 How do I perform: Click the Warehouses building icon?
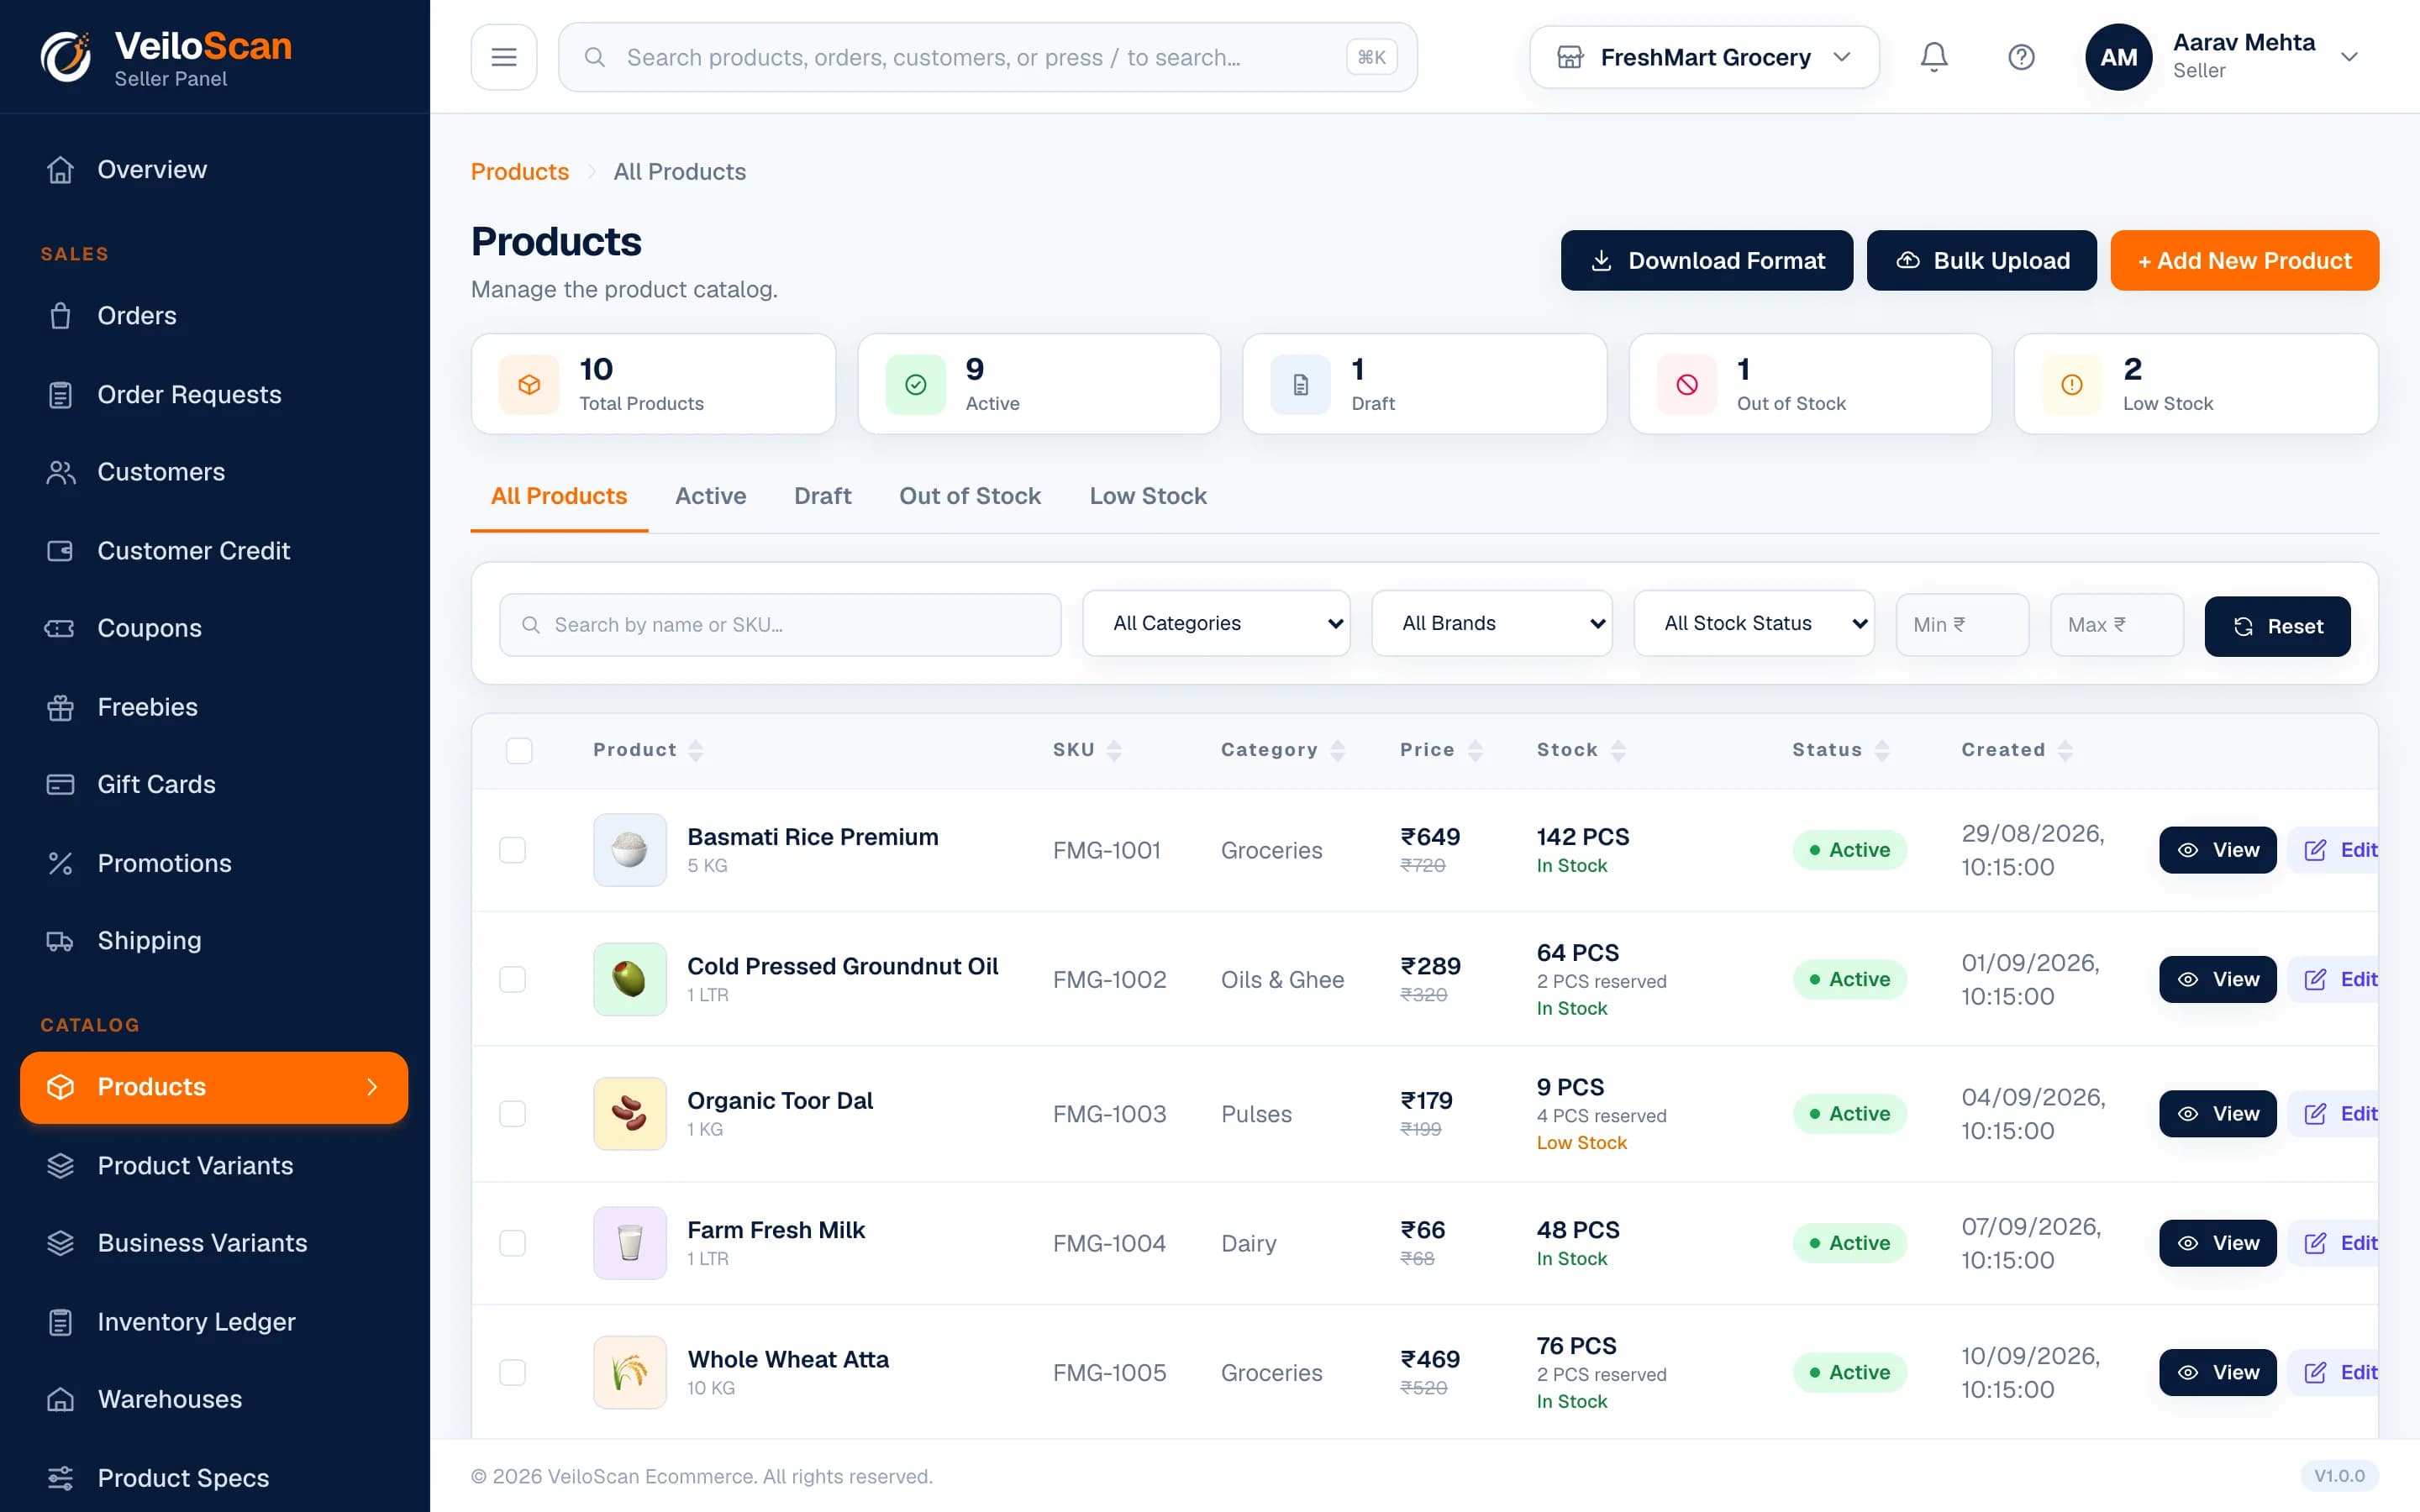(60, 1399)
